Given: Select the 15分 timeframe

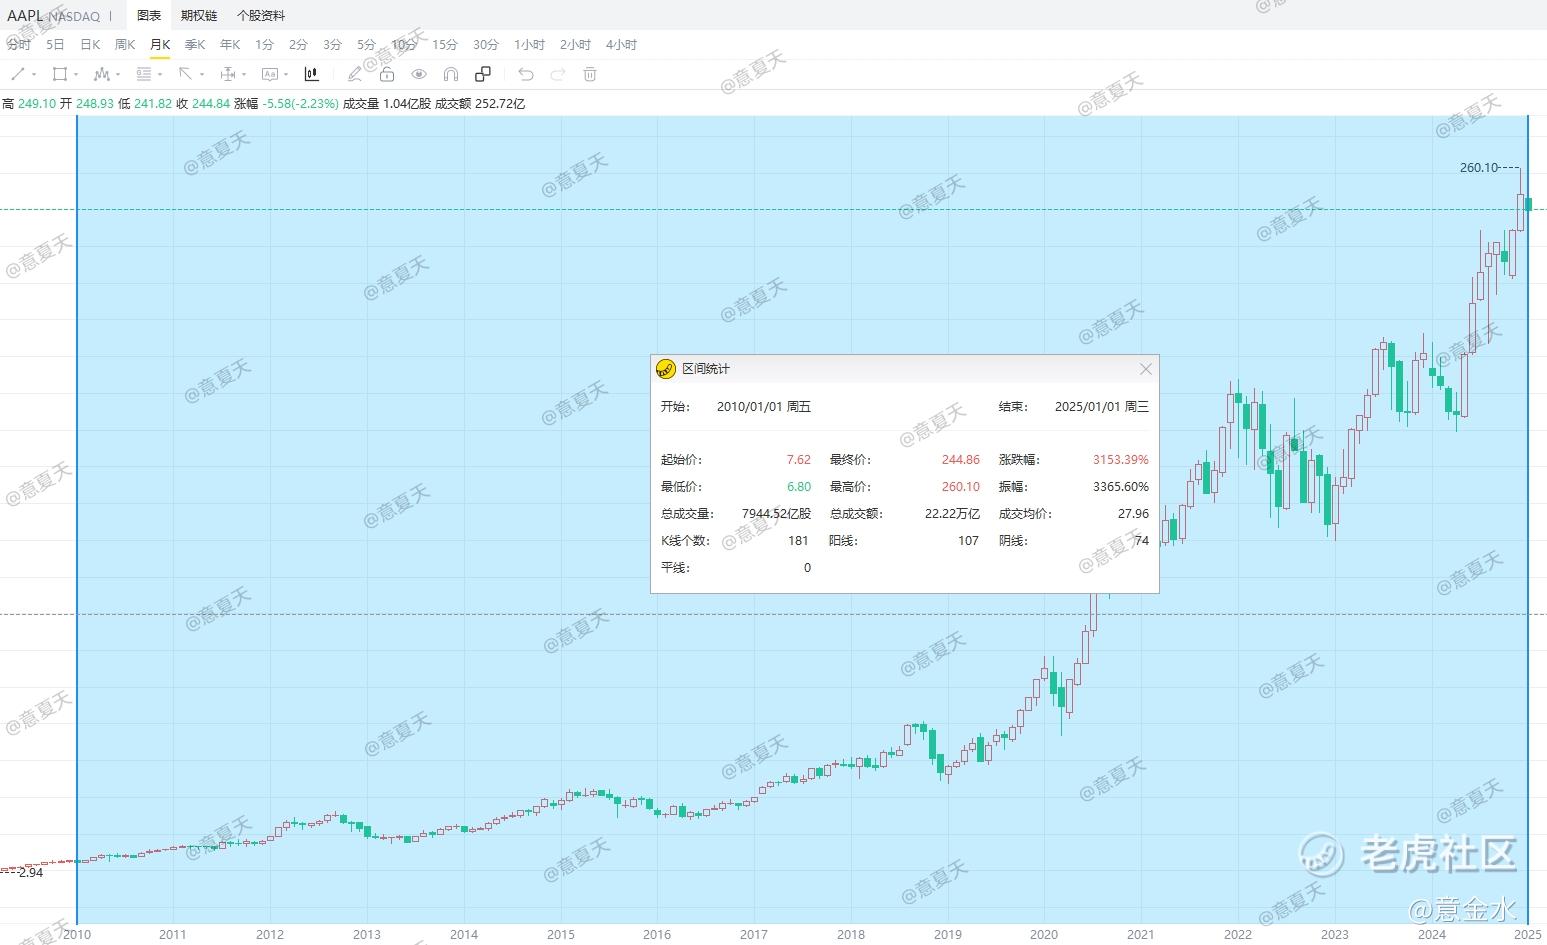Looking at the screenshot, I should (445, 45).
